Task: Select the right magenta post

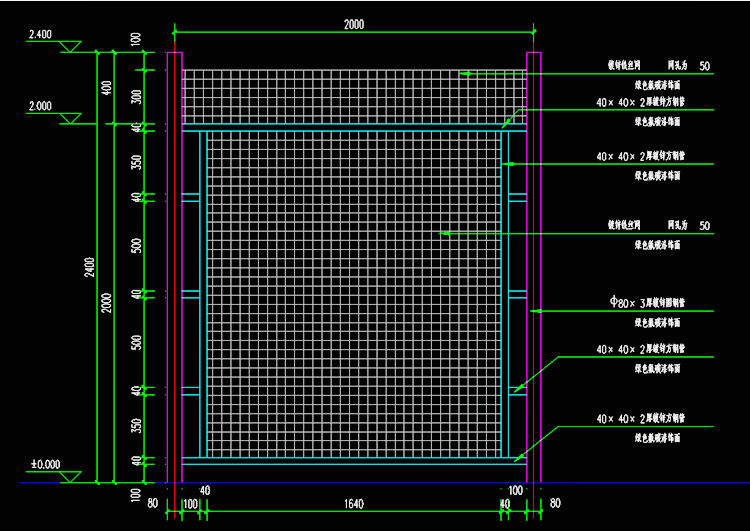Action: (534, 267)
